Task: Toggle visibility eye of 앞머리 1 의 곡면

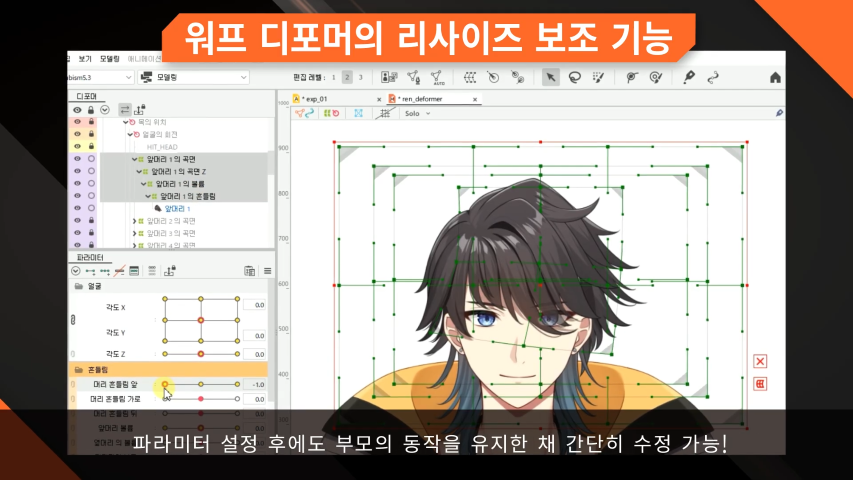Action: (x=77, y=159)
